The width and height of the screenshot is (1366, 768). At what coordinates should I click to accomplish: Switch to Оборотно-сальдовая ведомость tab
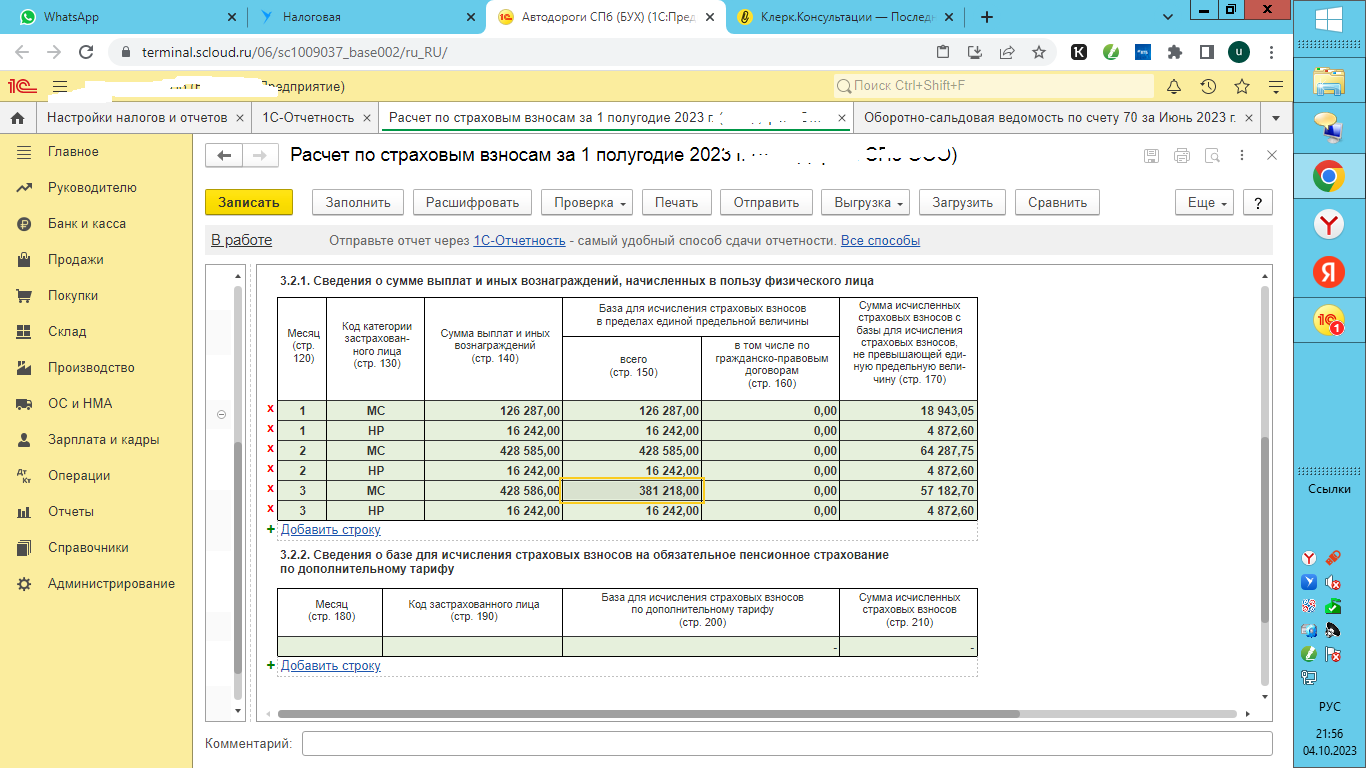1056,118
